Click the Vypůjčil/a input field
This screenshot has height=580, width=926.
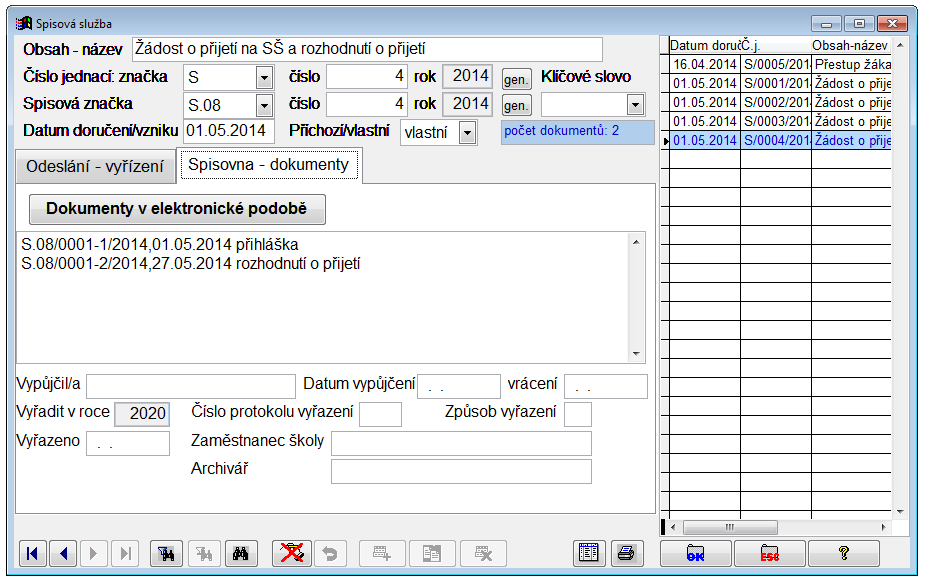click(x=191, y=386)
